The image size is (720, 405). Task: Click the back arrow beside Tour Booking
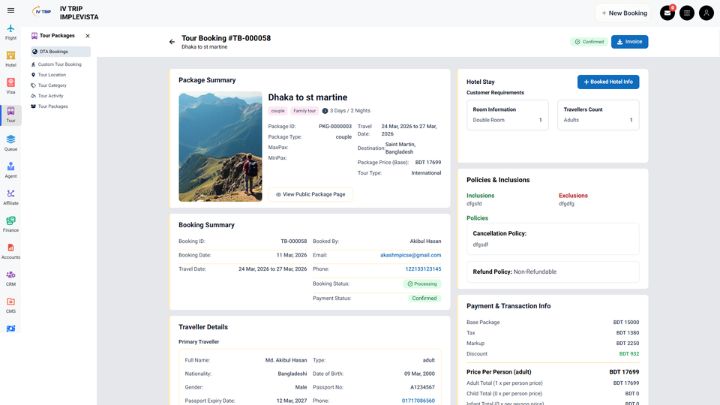pos(172,42)
